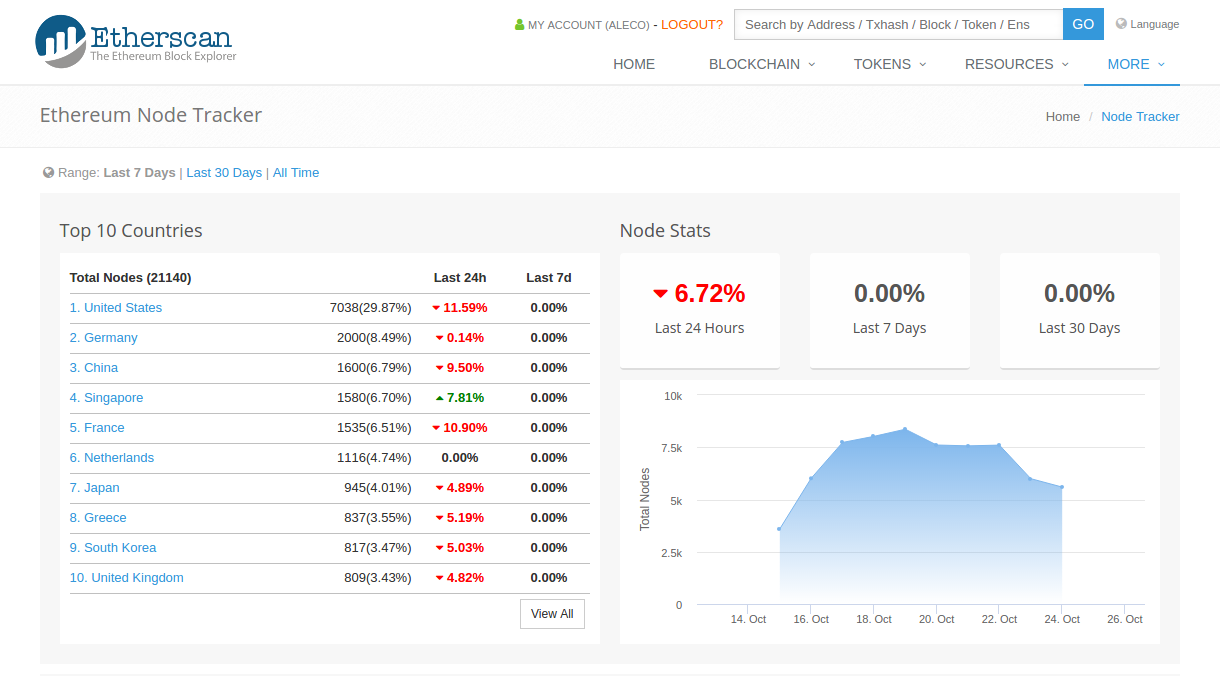Click the chart data point above 18. Oct

click(873, 436)
